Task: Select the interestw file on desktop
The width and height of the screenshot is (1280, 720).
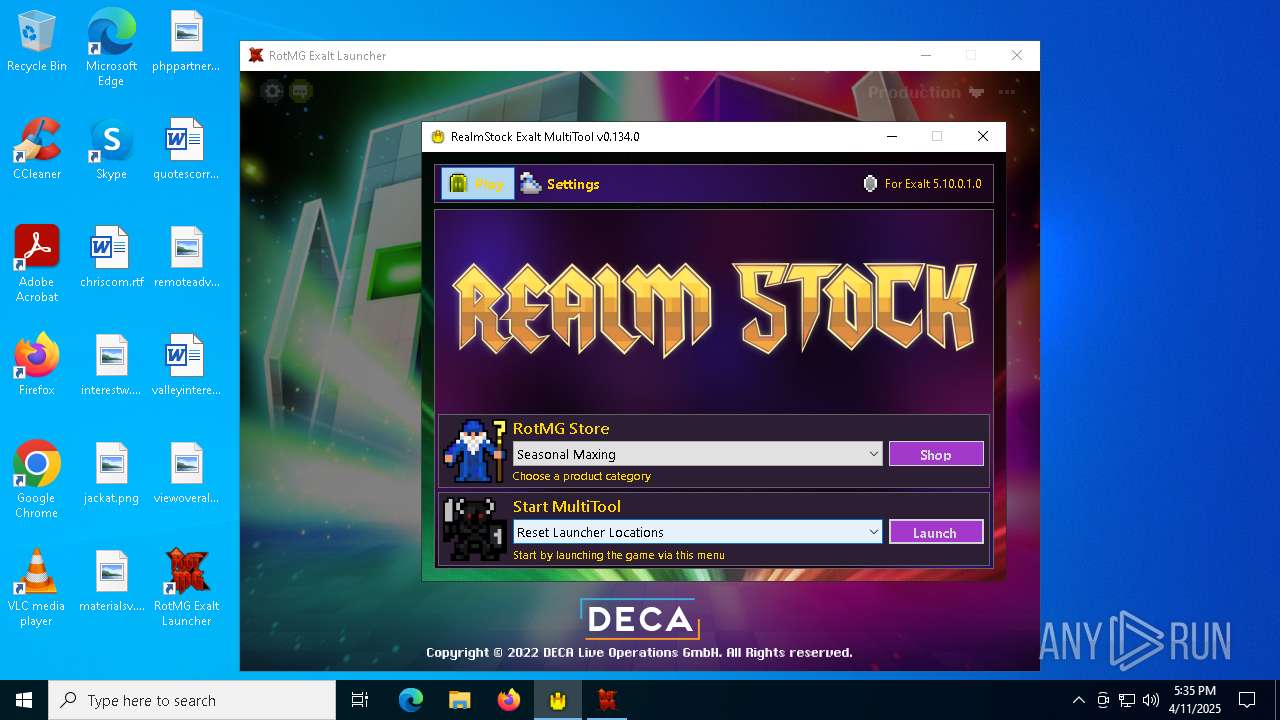Action: tap(111, 366)
